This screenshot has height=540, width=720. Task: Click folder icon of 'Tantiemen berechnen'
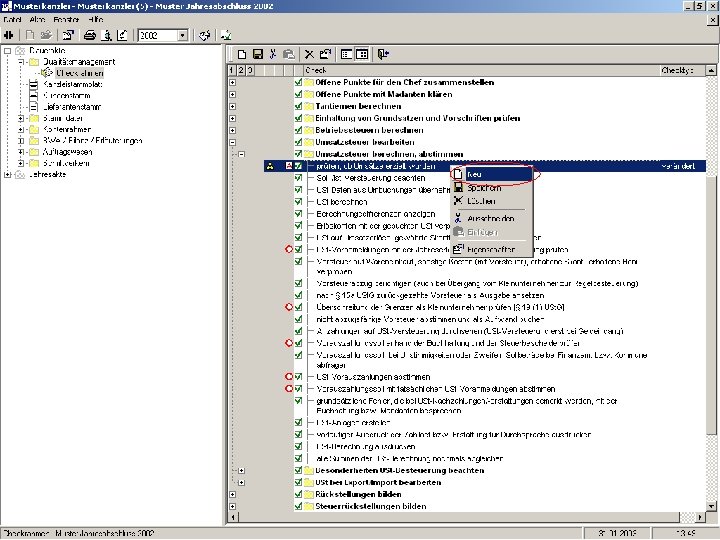tap(309, 107)
